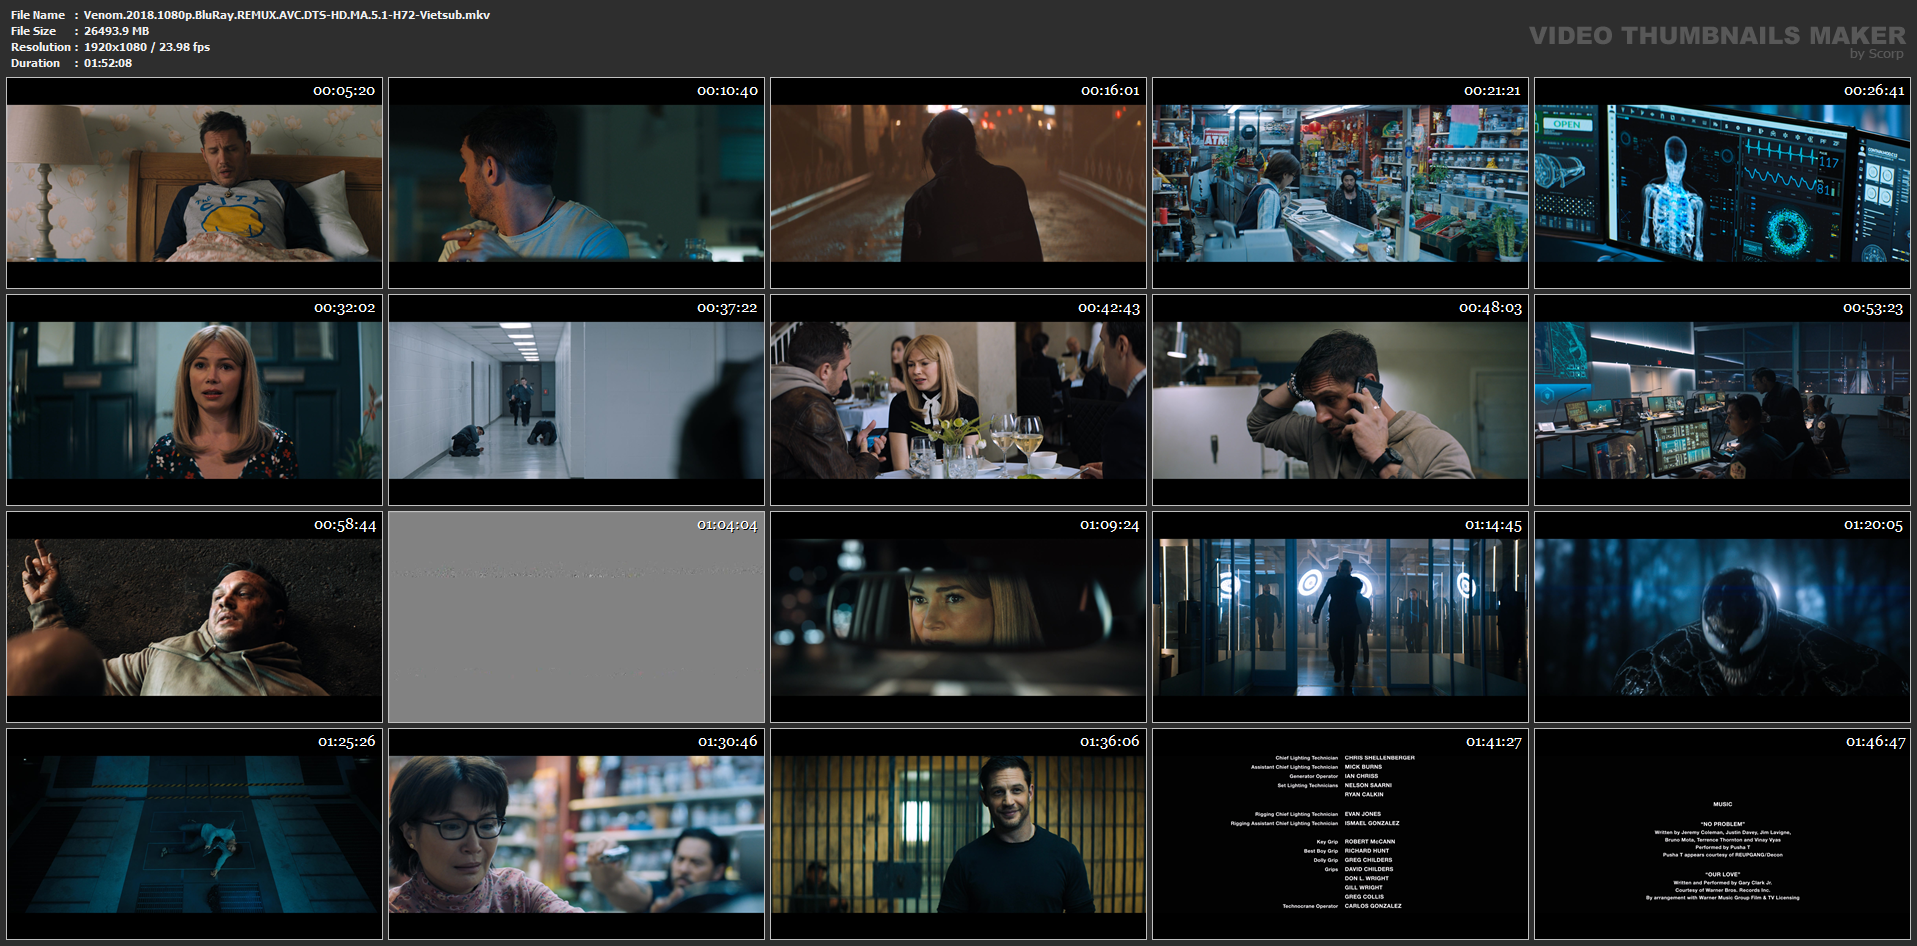This screenshot has width=1917, height=946.
Task: Pick the shop scene thumbnail at 00:21:21
Action: point(1340,183)
